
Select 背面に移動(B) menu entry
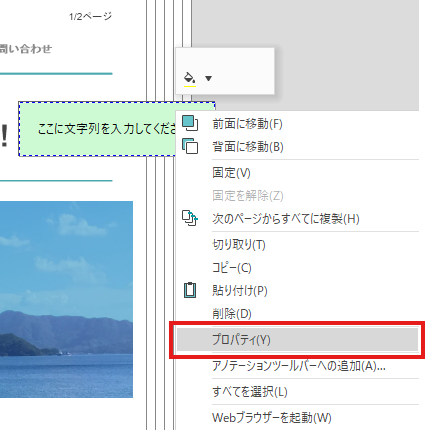[297, 146]
